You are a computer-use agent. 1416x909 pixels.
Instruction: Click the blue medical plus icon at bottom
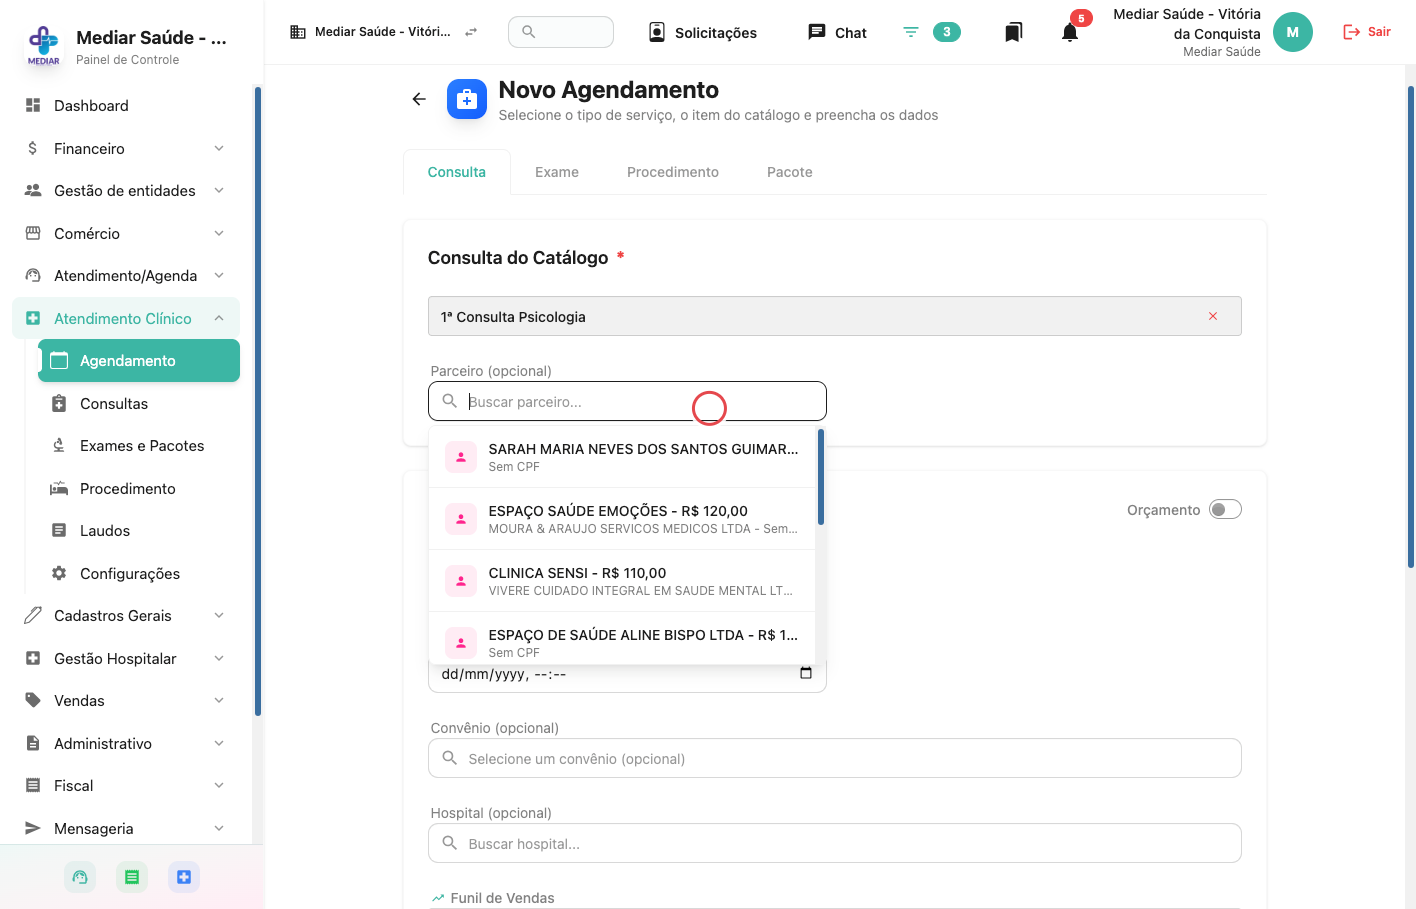click(x=184, y=877)
